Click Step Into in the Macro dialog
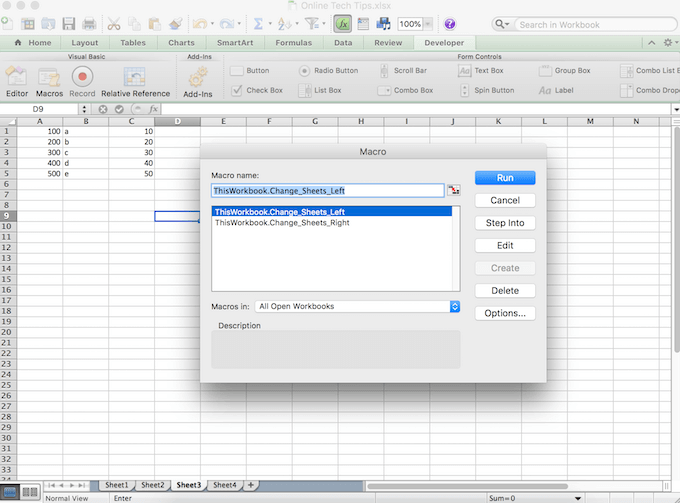Screen dimensions: 680x503 505,223
